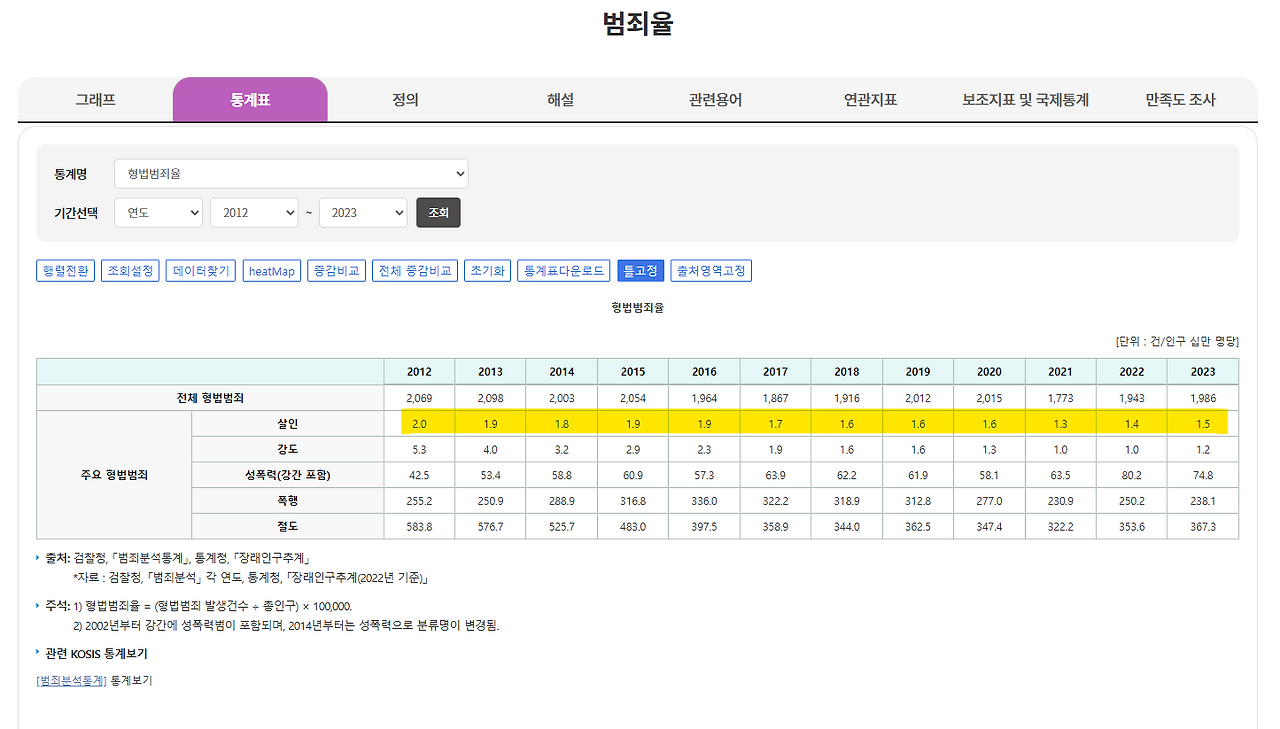Image resolution: width=1280 pixels, height=729 pixels.
Task: Click 전체 증감비교 for full comparison
Action: 414,270
